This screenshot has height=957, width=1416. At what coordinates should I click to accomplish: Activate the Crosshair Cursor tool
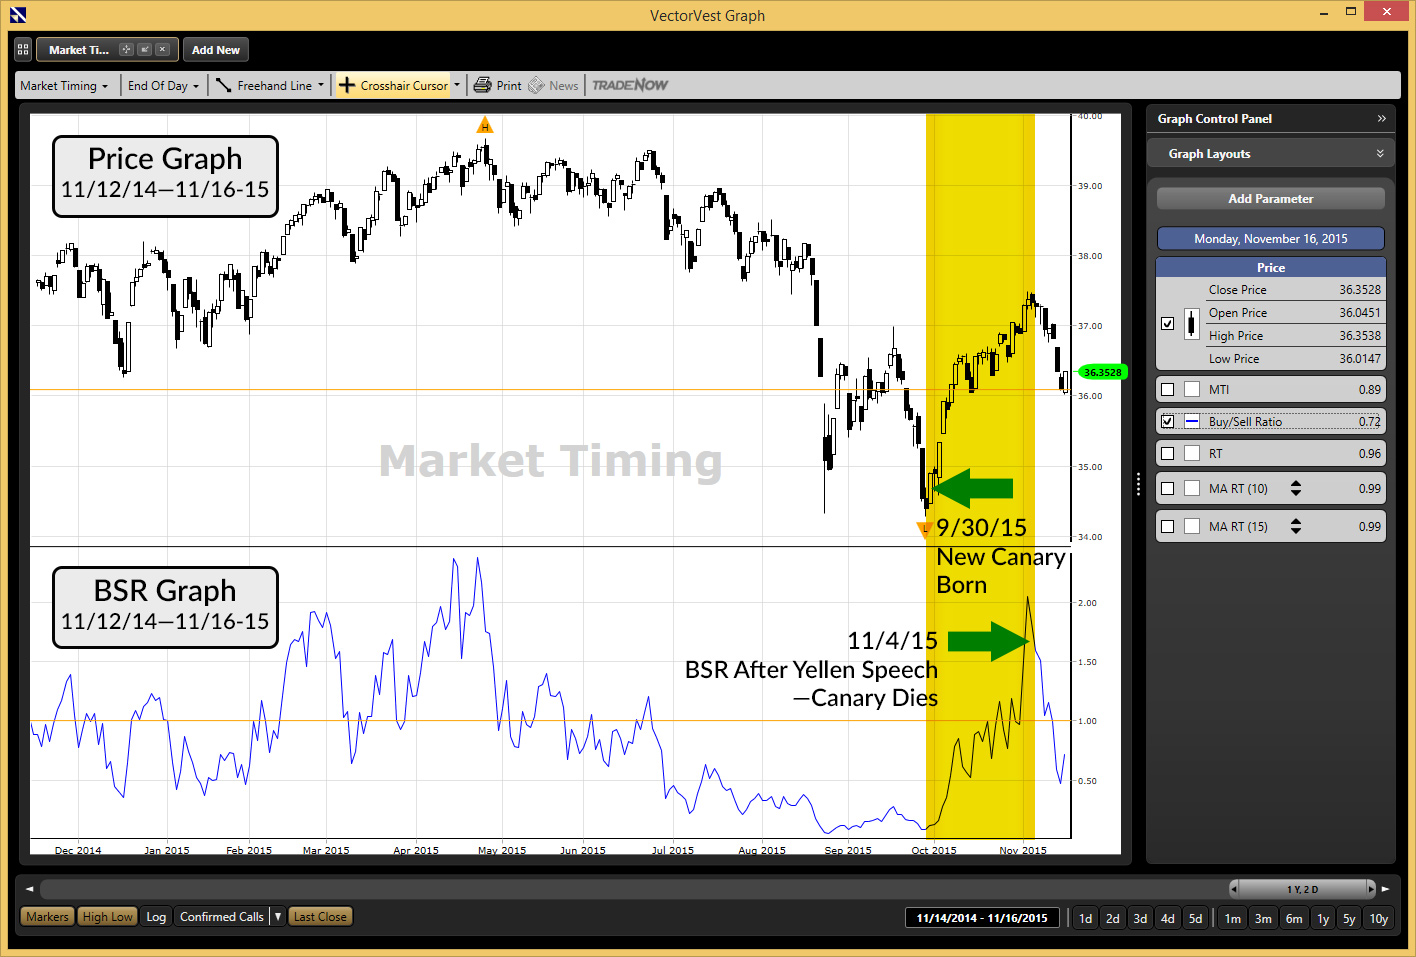pyautogui.click(x=394, y=86)
